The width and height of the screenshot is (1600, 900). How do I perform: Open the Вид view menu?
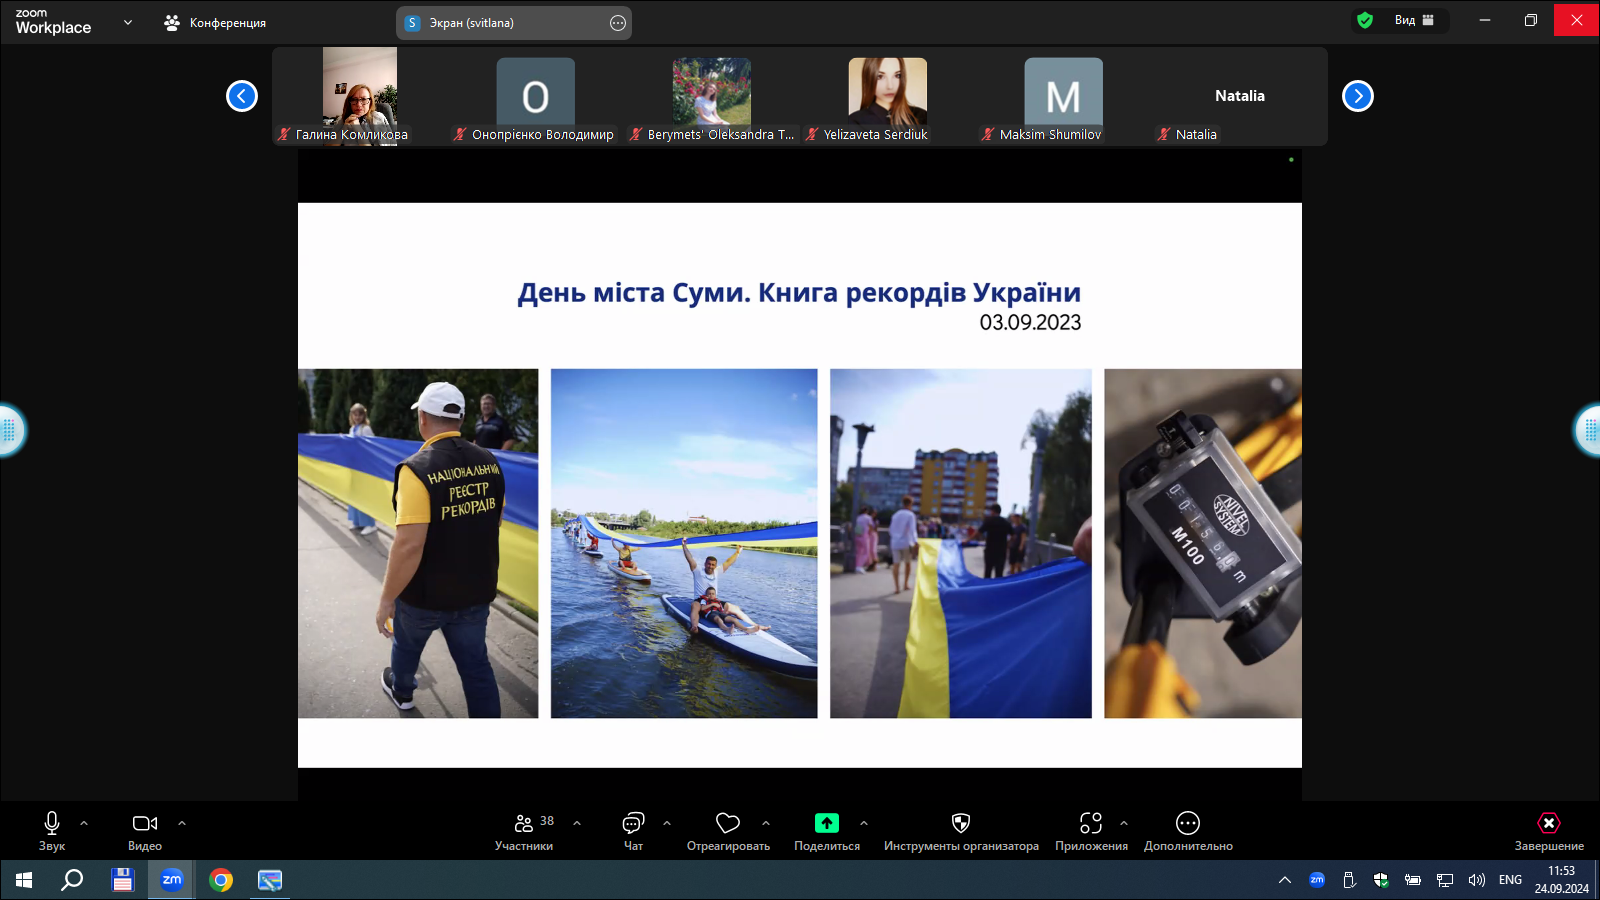pos(1414,20)
